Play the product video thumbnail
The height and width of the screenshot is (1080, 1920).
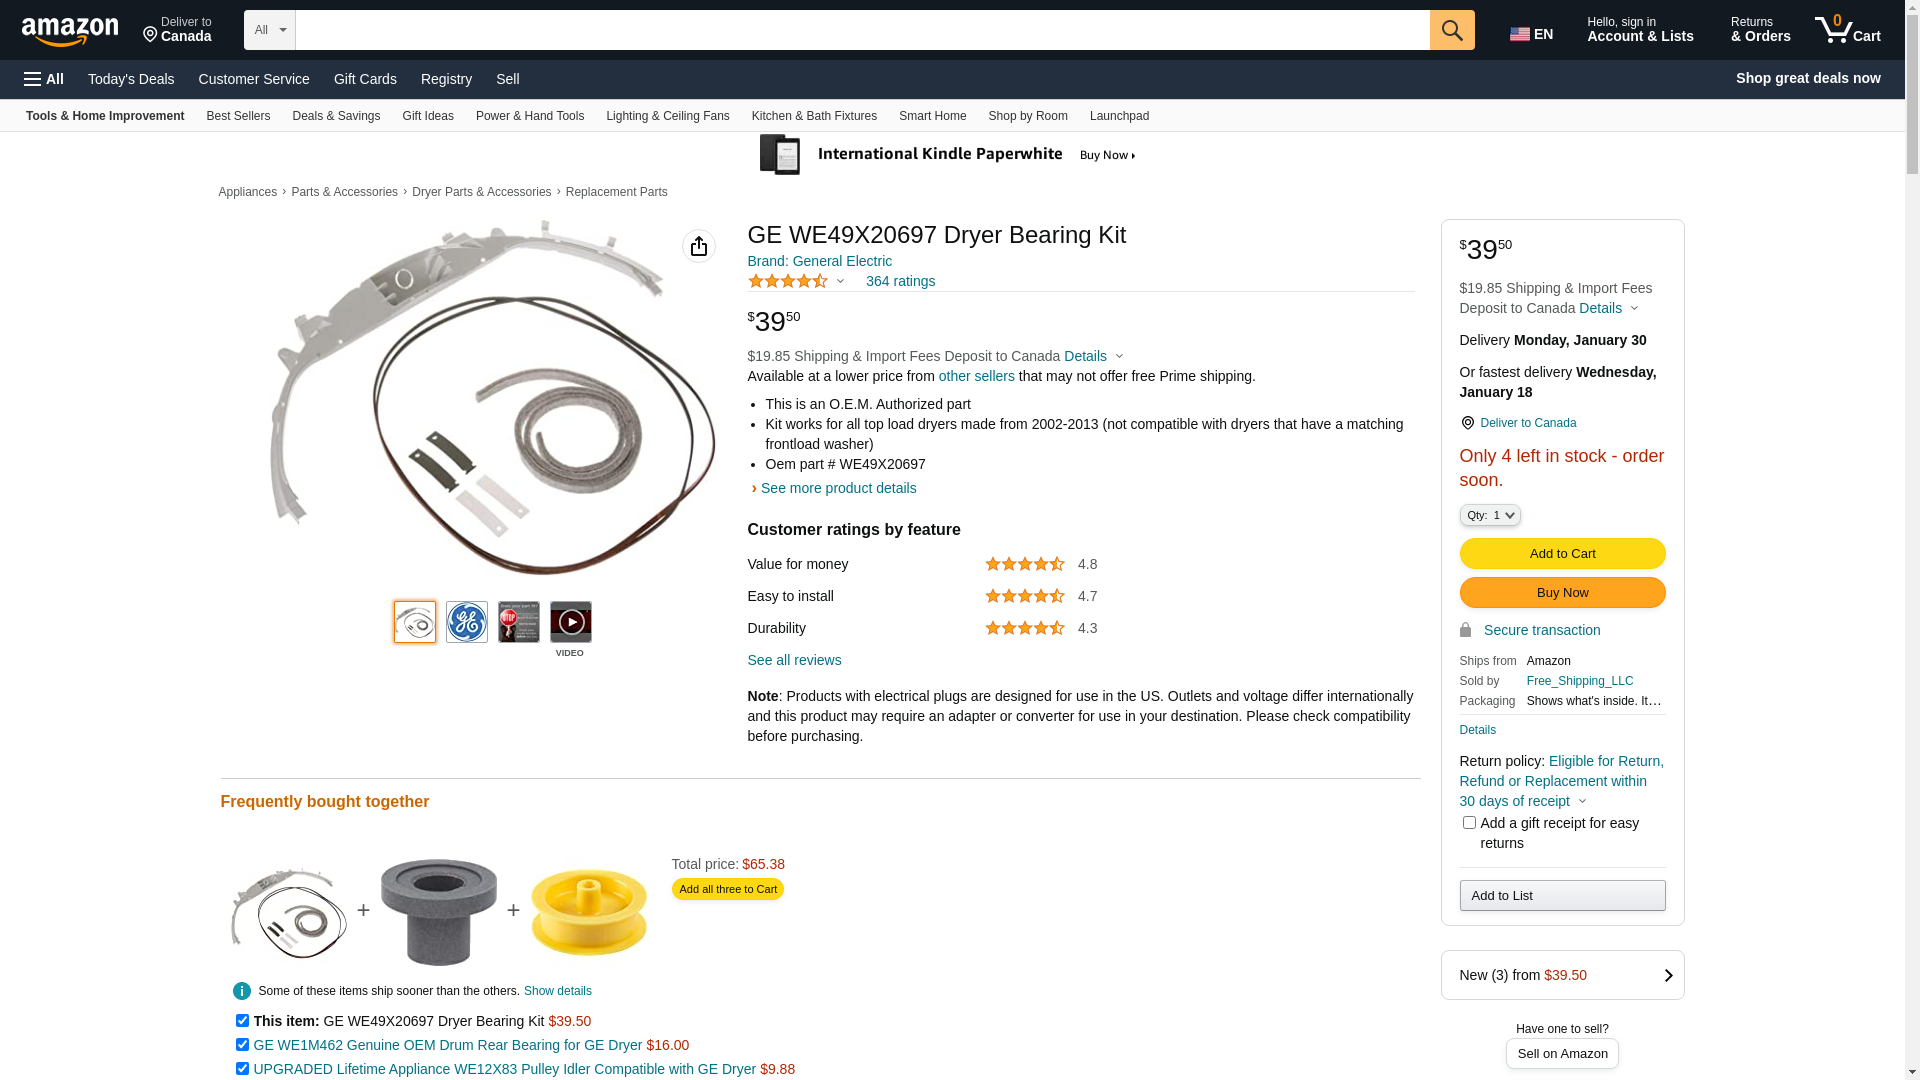570,622
